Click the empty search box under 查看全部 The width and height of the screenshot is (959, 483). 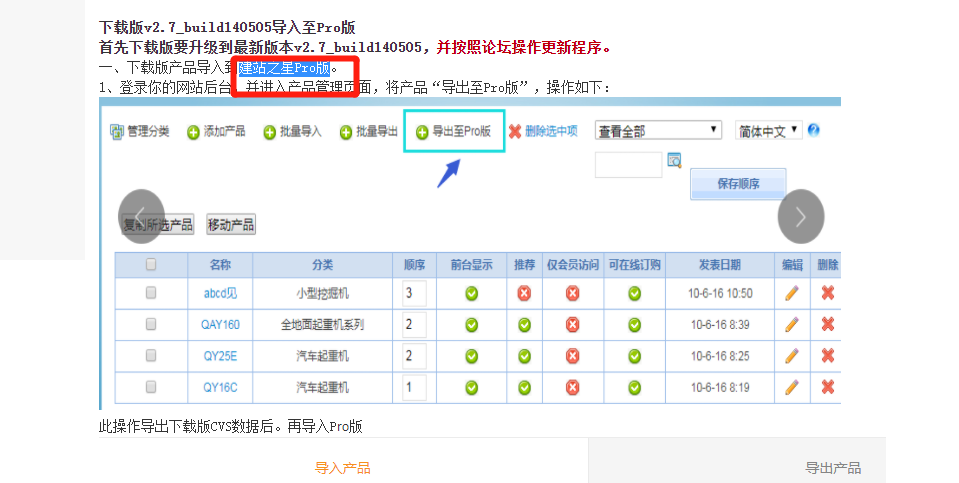pos(629,165)
